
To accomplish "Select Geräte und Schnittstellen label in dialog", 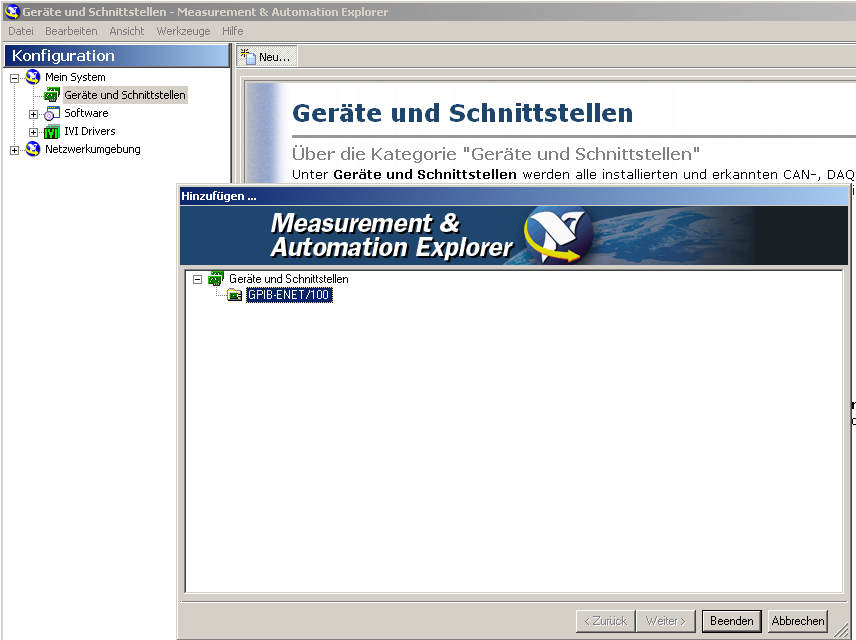I will tap(289, 278).
